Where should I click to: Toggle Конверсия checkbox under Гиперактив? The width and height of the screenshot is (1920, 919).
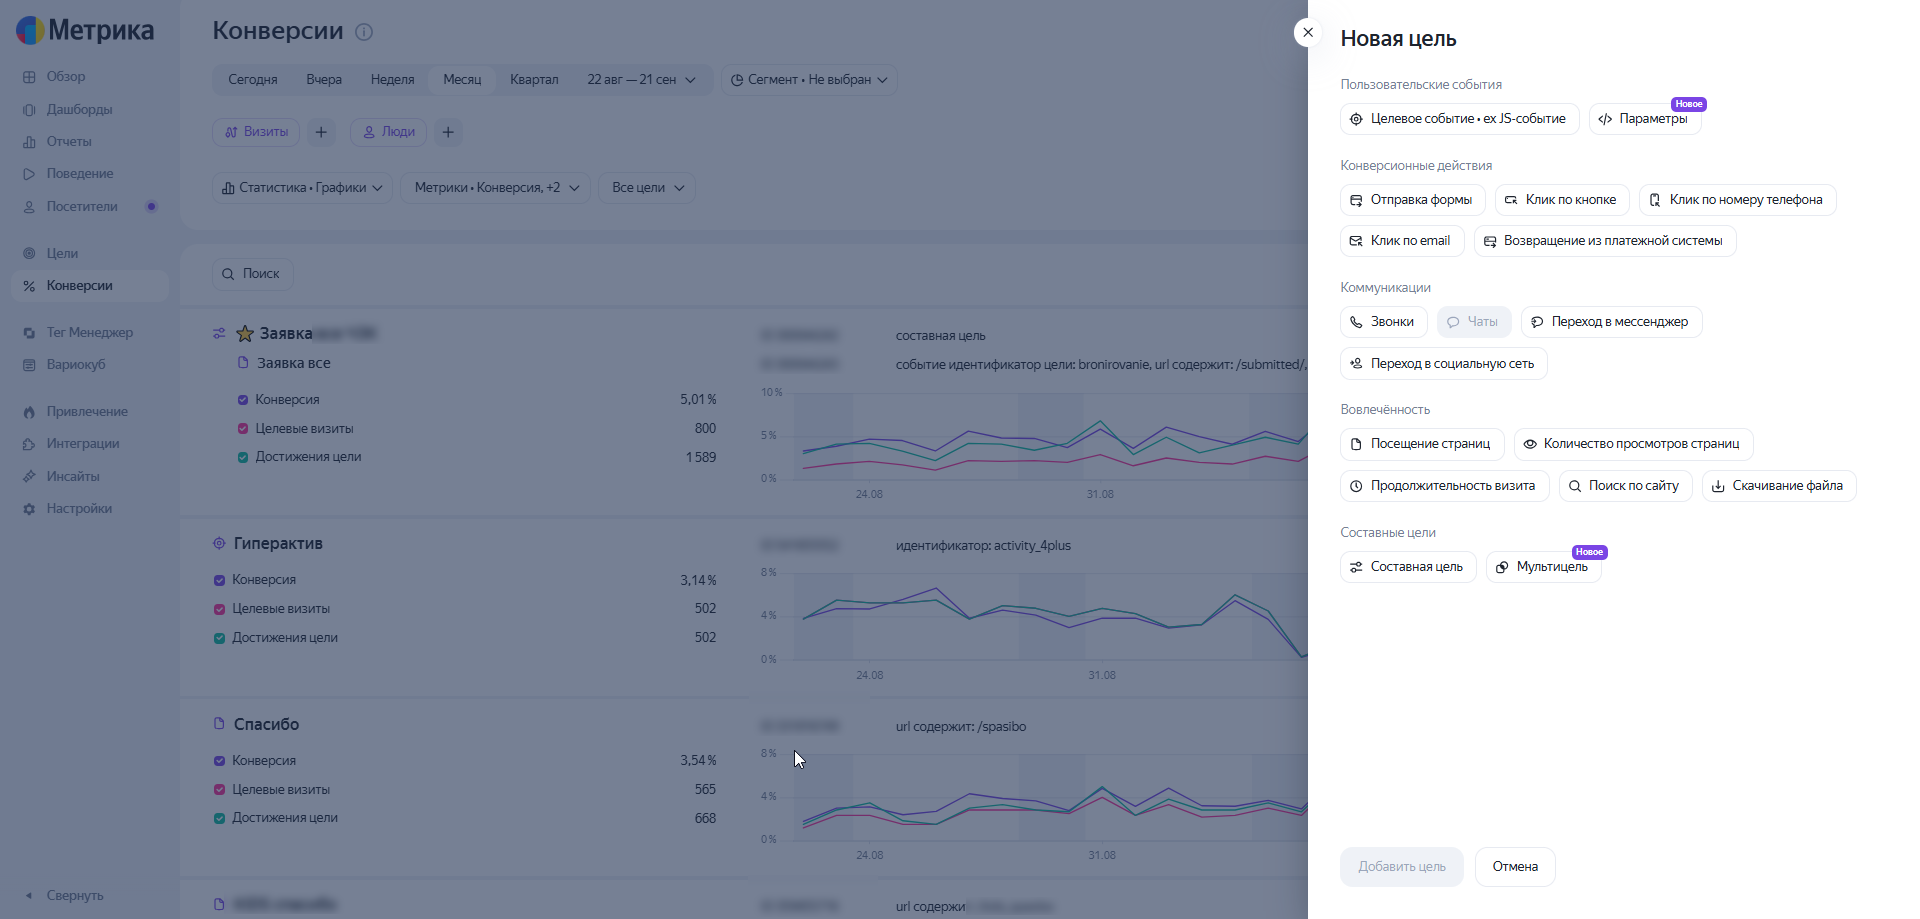coord(219,580)
